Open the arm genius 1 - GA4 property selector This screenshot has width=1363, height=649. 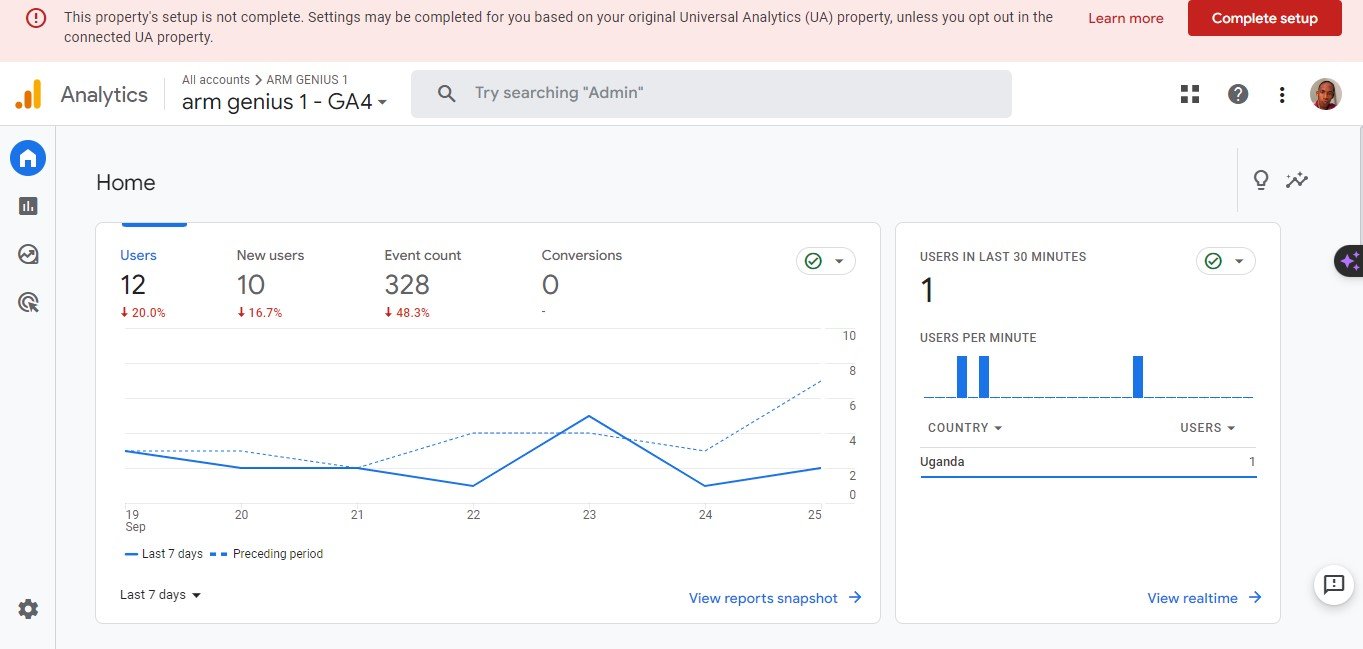tap(284, 102)
